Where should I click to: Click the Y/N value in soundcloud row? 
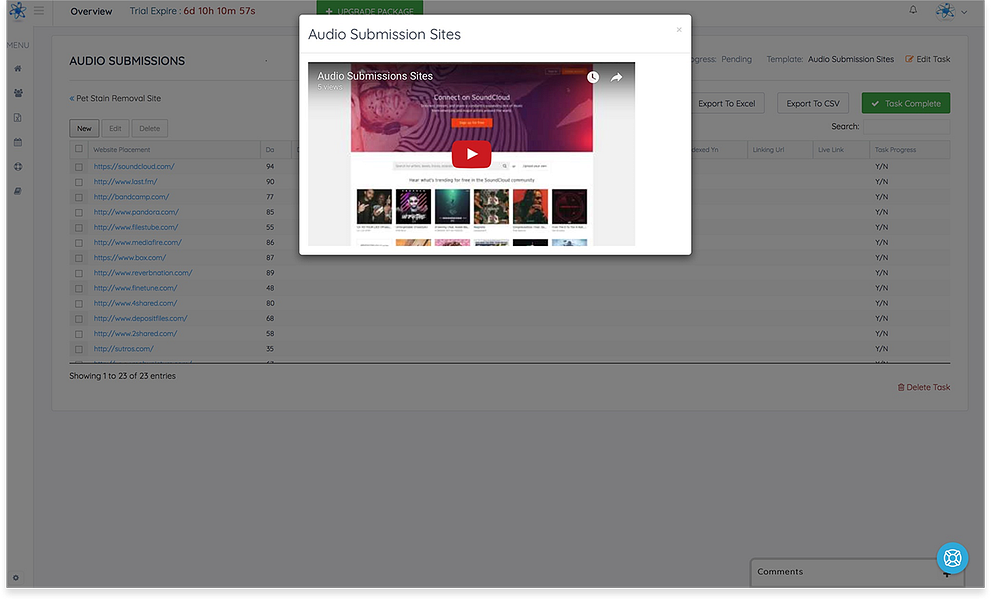(x=881, y=166)
